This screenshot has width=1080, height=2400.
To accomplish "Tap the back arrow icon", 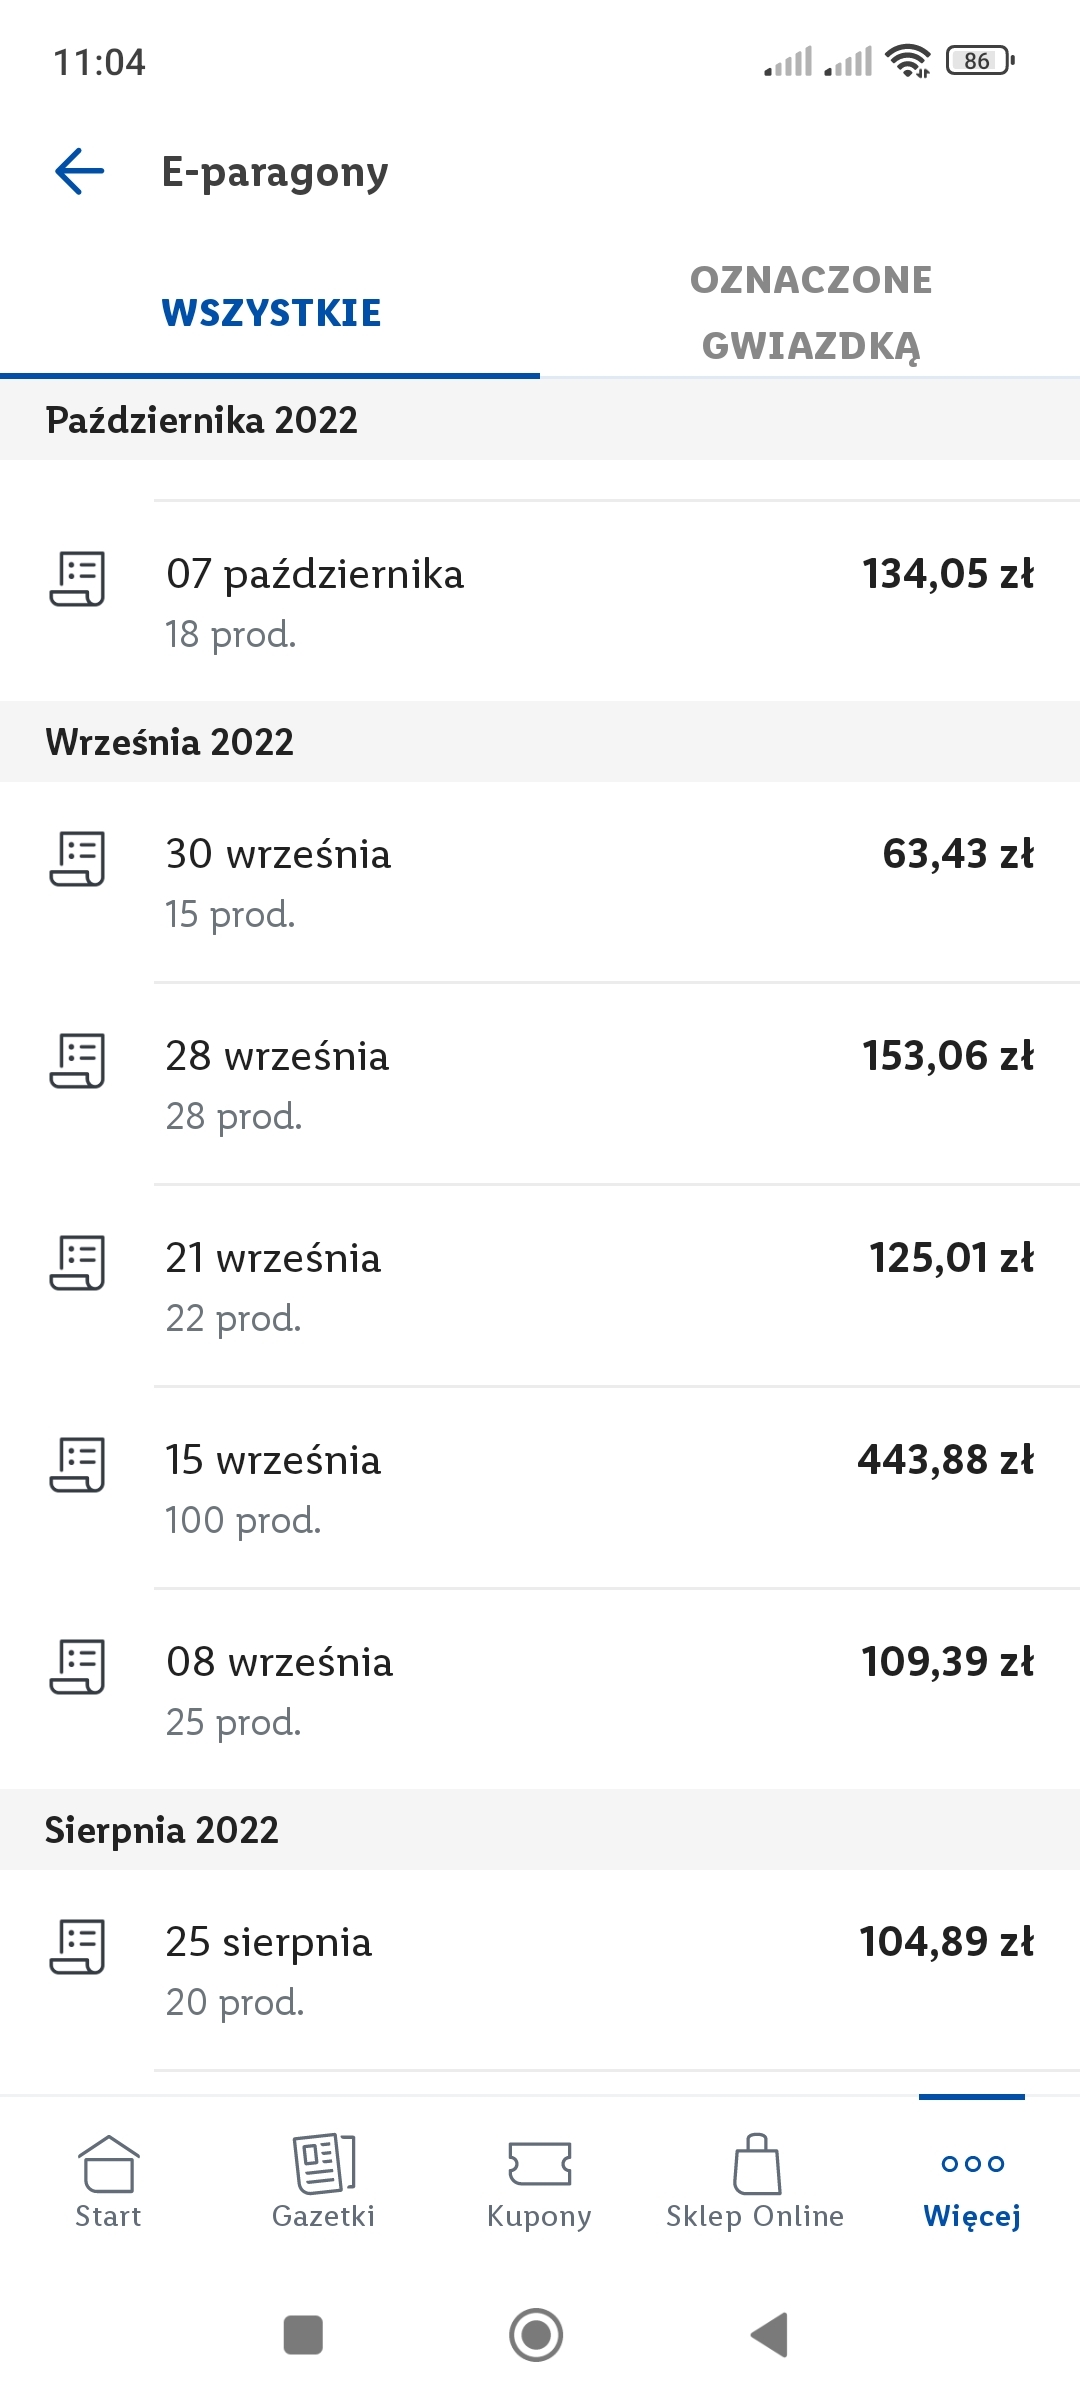I will coord(80,171).
